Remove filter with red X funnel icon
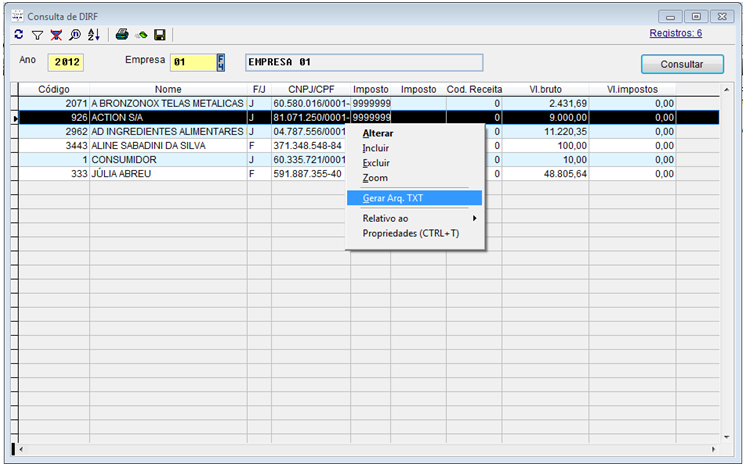The width and height of the screenshot is (745, 466). tap(56, 35)
